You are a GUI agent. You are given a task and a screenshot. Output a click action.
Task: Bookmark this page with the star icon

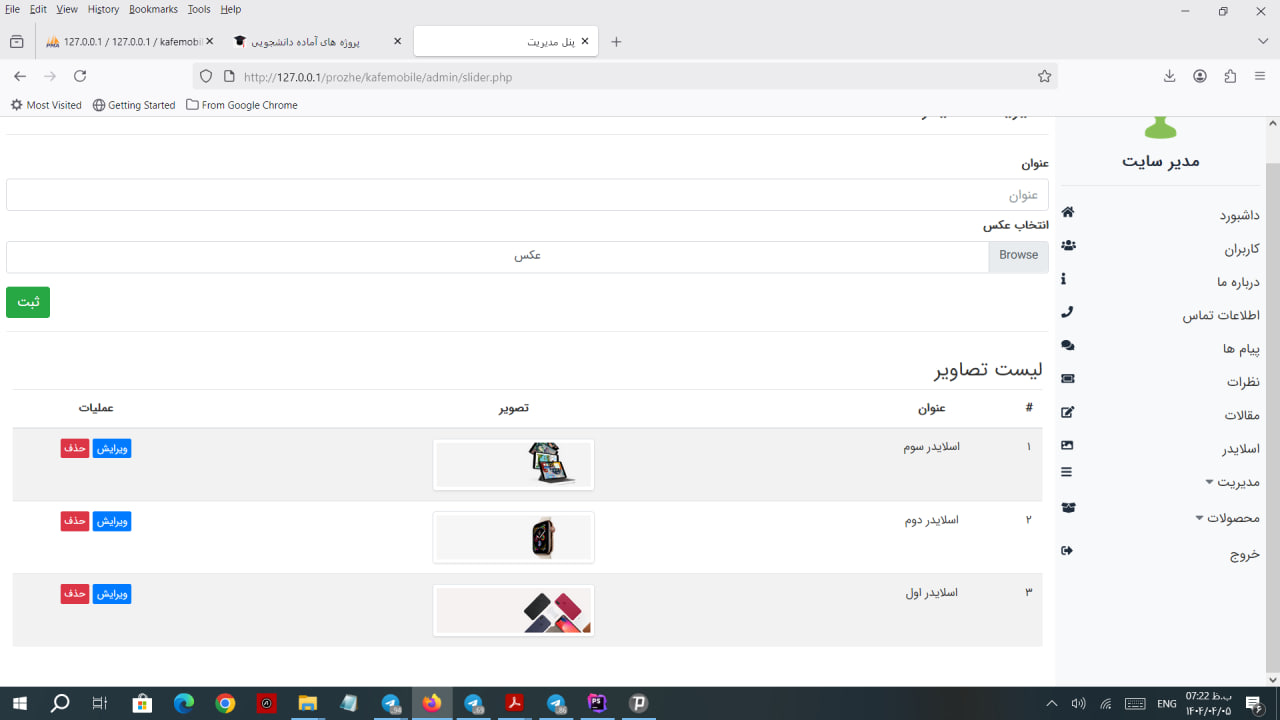tap(1044, 76)
